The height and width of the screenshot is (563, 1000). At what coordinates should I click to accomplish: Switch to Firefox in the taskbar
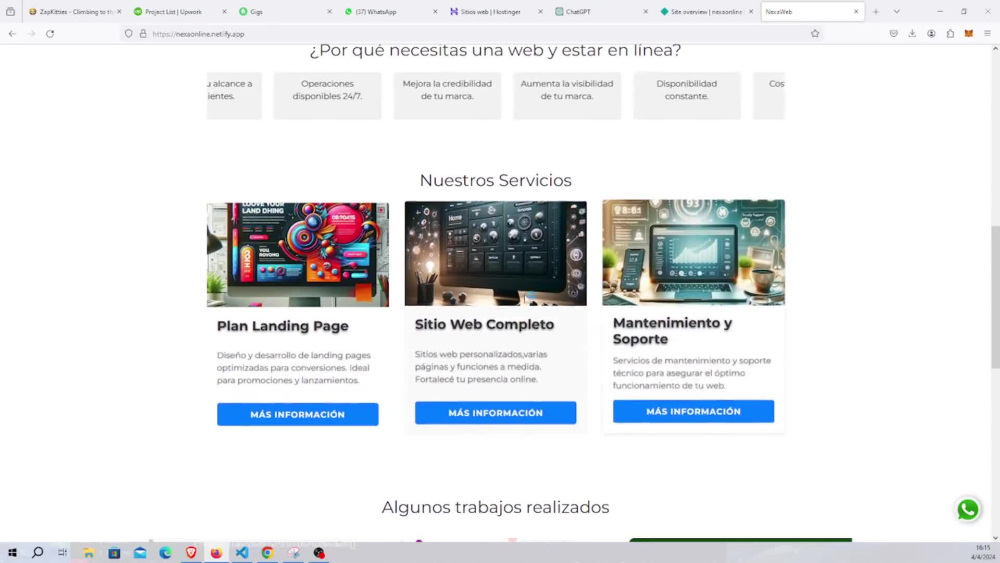(216, 553)
